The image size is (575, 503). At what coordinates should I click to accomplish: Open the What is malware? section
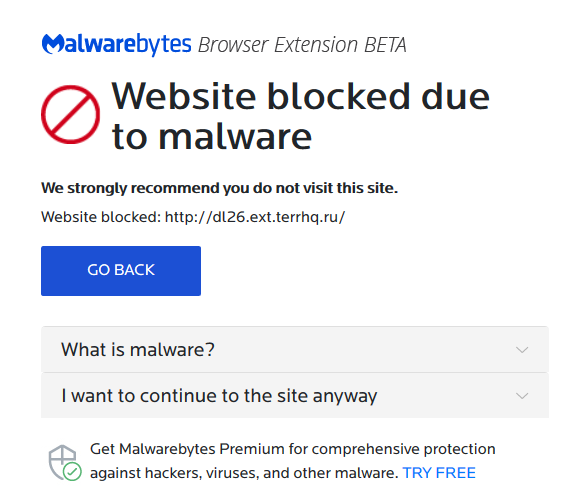pyautogui.click(x=295, y=349)
